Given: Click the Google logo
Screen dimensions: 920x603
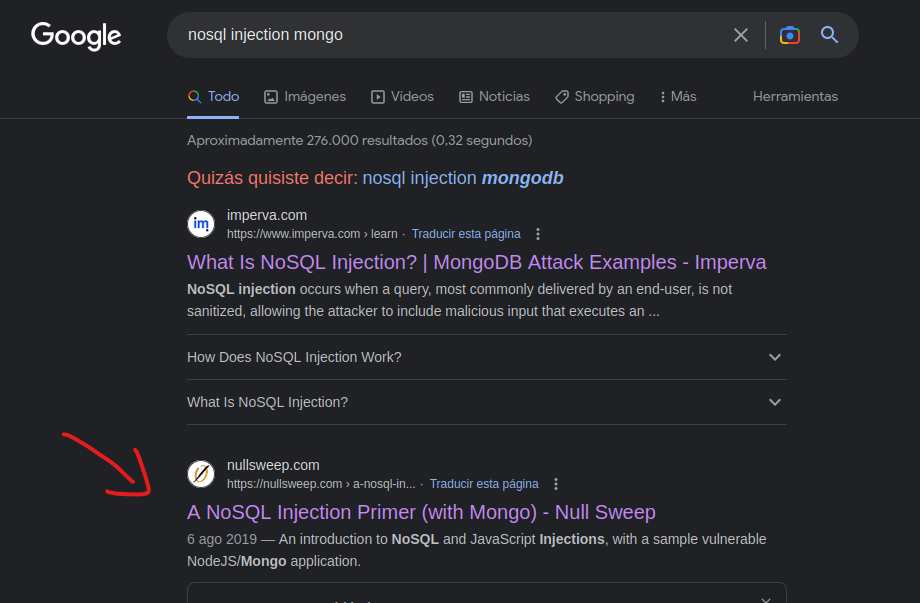Looking at the screenshot, I should (x=76, y=36).
